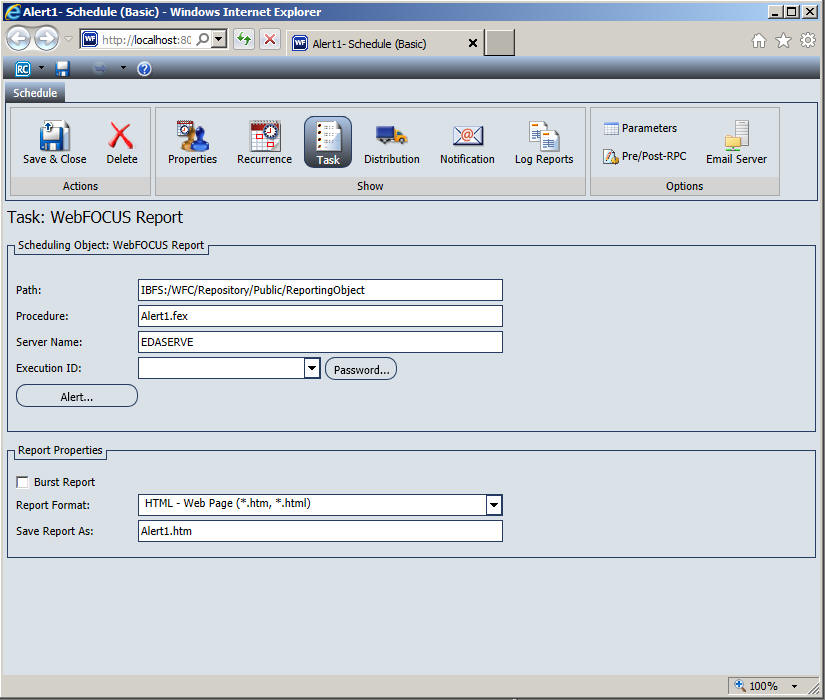The width and height of the screenshot is (825, 700).
Task: Click the grayed undo/redo arrows toolbar icon
Action: click(99, 69)
